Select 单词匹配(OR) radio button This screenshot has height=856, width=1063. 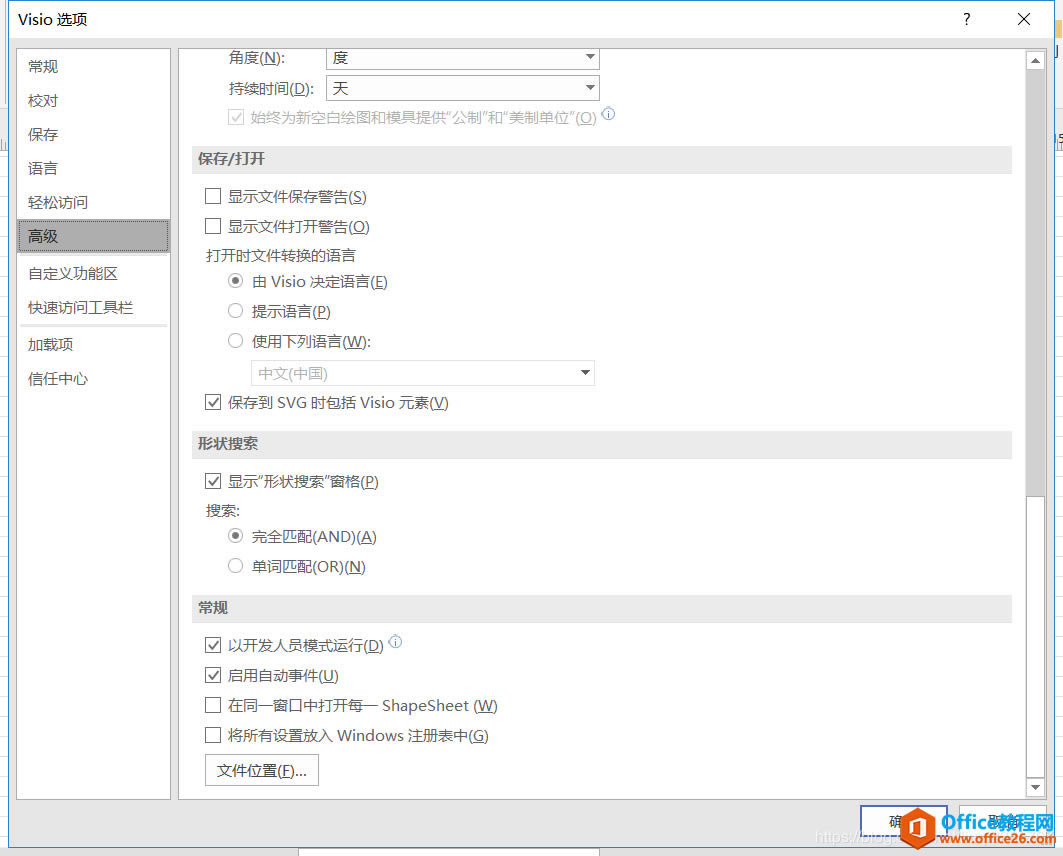[235, 565]
